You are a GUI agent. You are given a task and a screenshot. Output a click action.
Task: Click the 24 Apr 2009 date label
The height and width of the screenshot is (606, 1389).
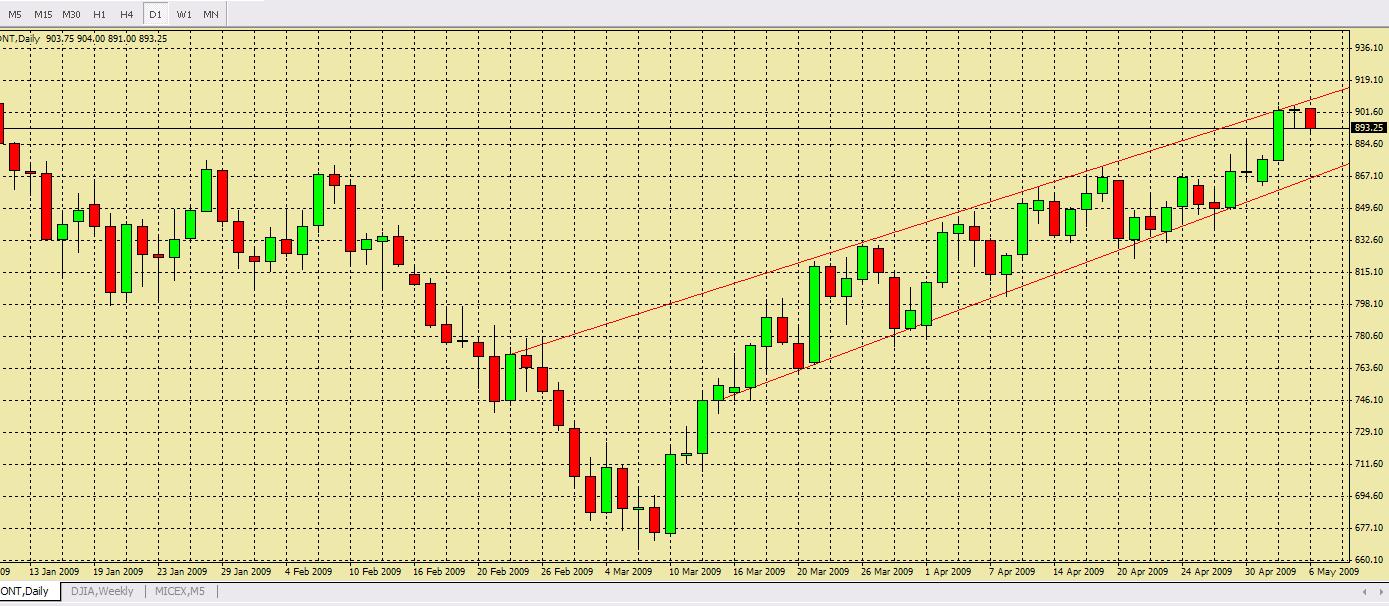1206,572
